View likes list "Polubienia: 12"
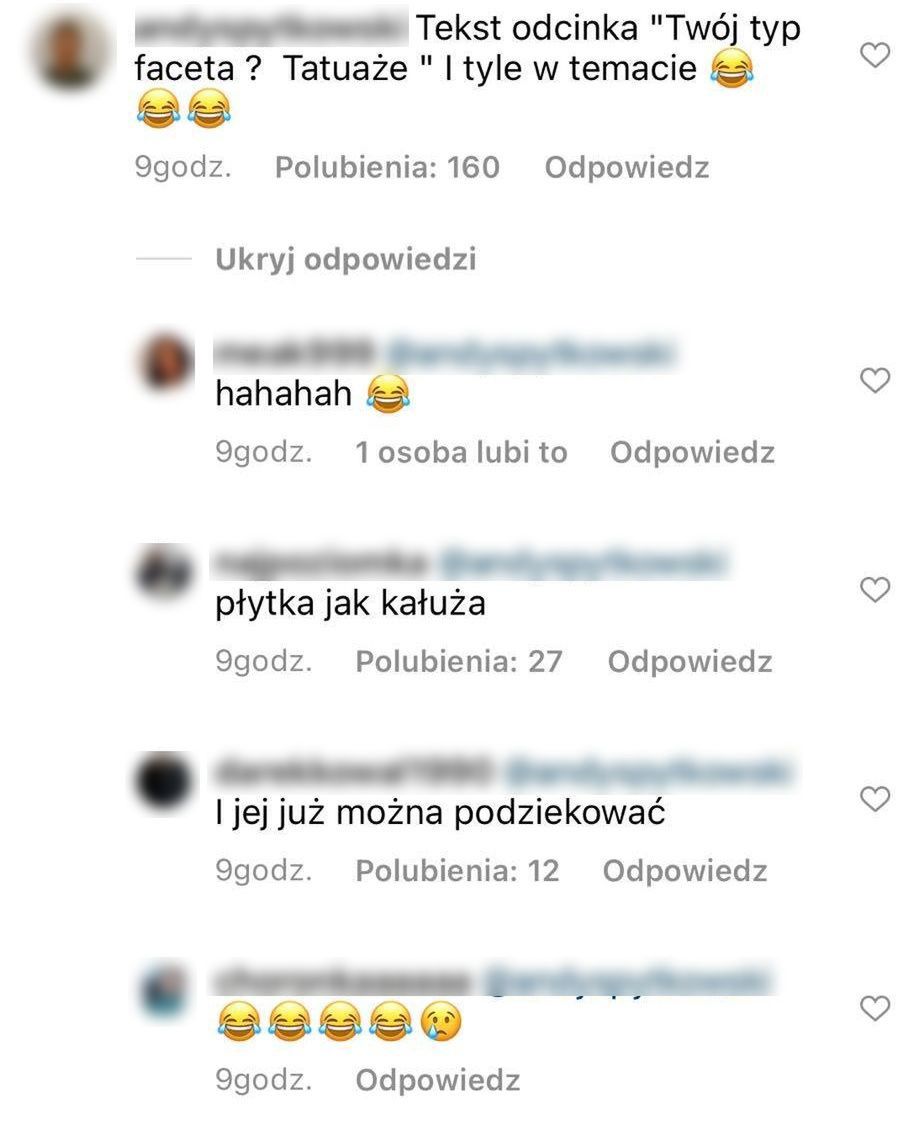 pos(457,871)
